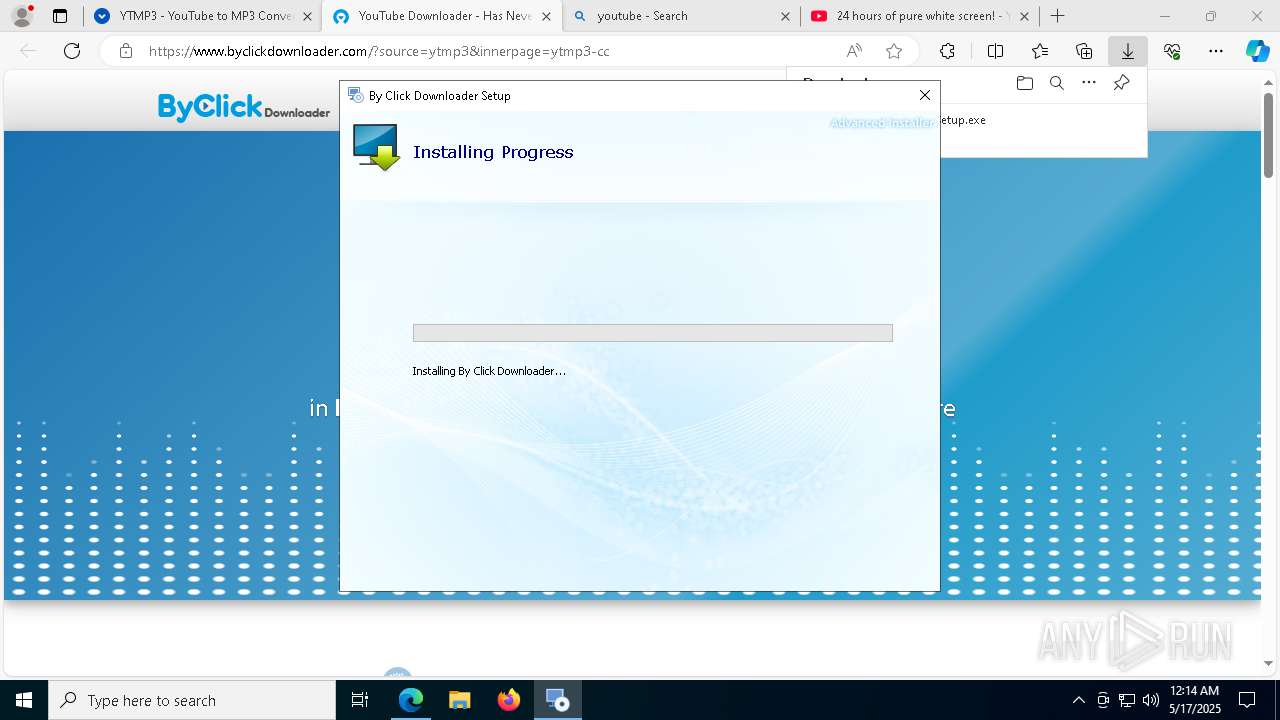Open Browser essentials icon

pos(1172,51)
